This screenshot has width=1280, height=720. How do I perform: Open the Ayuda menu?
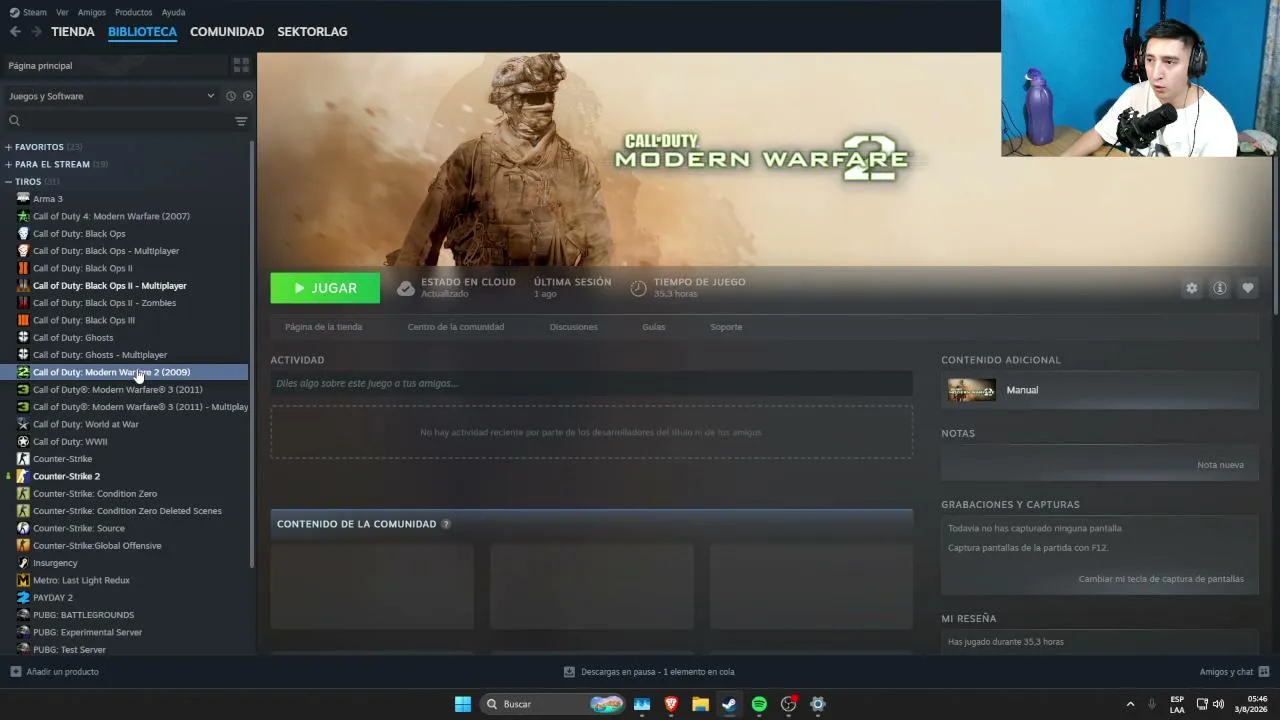pos(173,13)
